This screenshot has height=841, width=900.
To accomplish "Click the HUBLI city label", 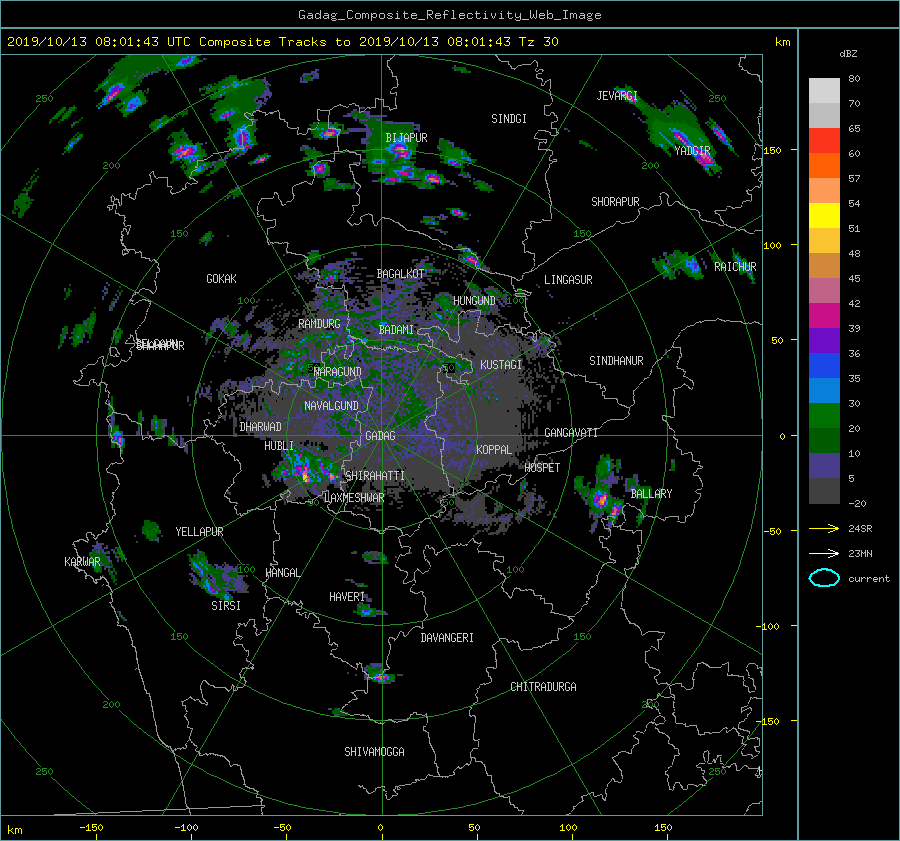I will coord(278,446).
